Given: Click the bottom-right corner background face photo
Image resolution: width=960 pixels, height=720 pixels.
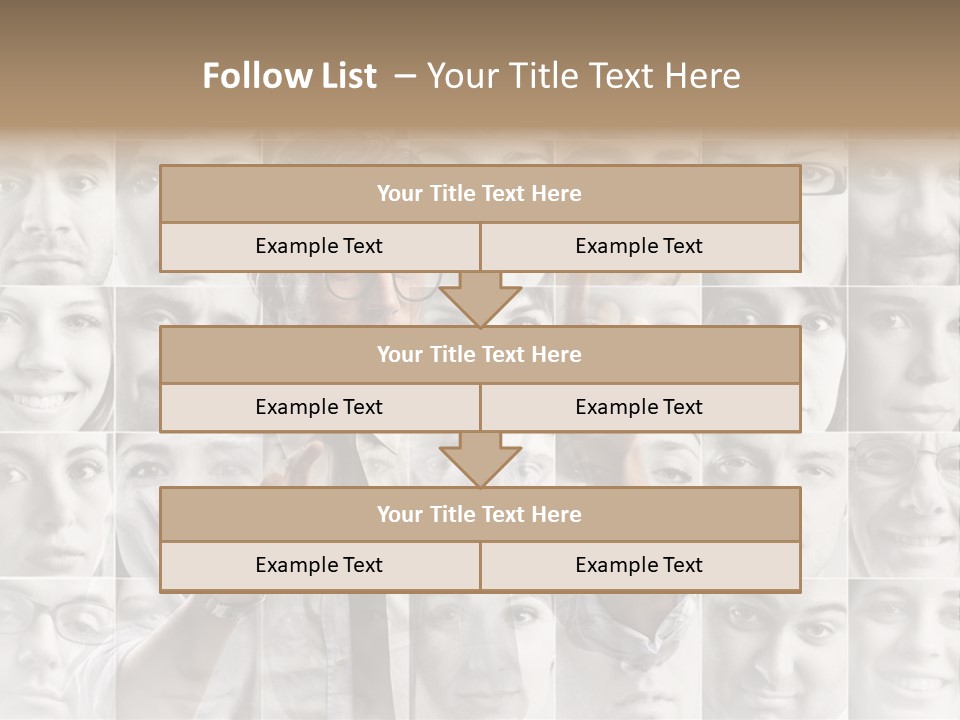Looking at the screenshot, I should pyautogui.click(x=905, y=650).
